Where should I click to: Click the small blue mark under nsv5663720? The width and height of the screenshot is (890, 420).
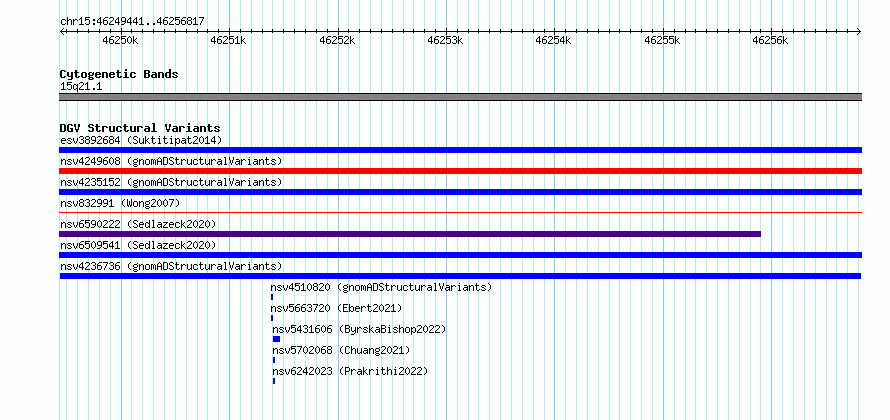pos(272,318)
